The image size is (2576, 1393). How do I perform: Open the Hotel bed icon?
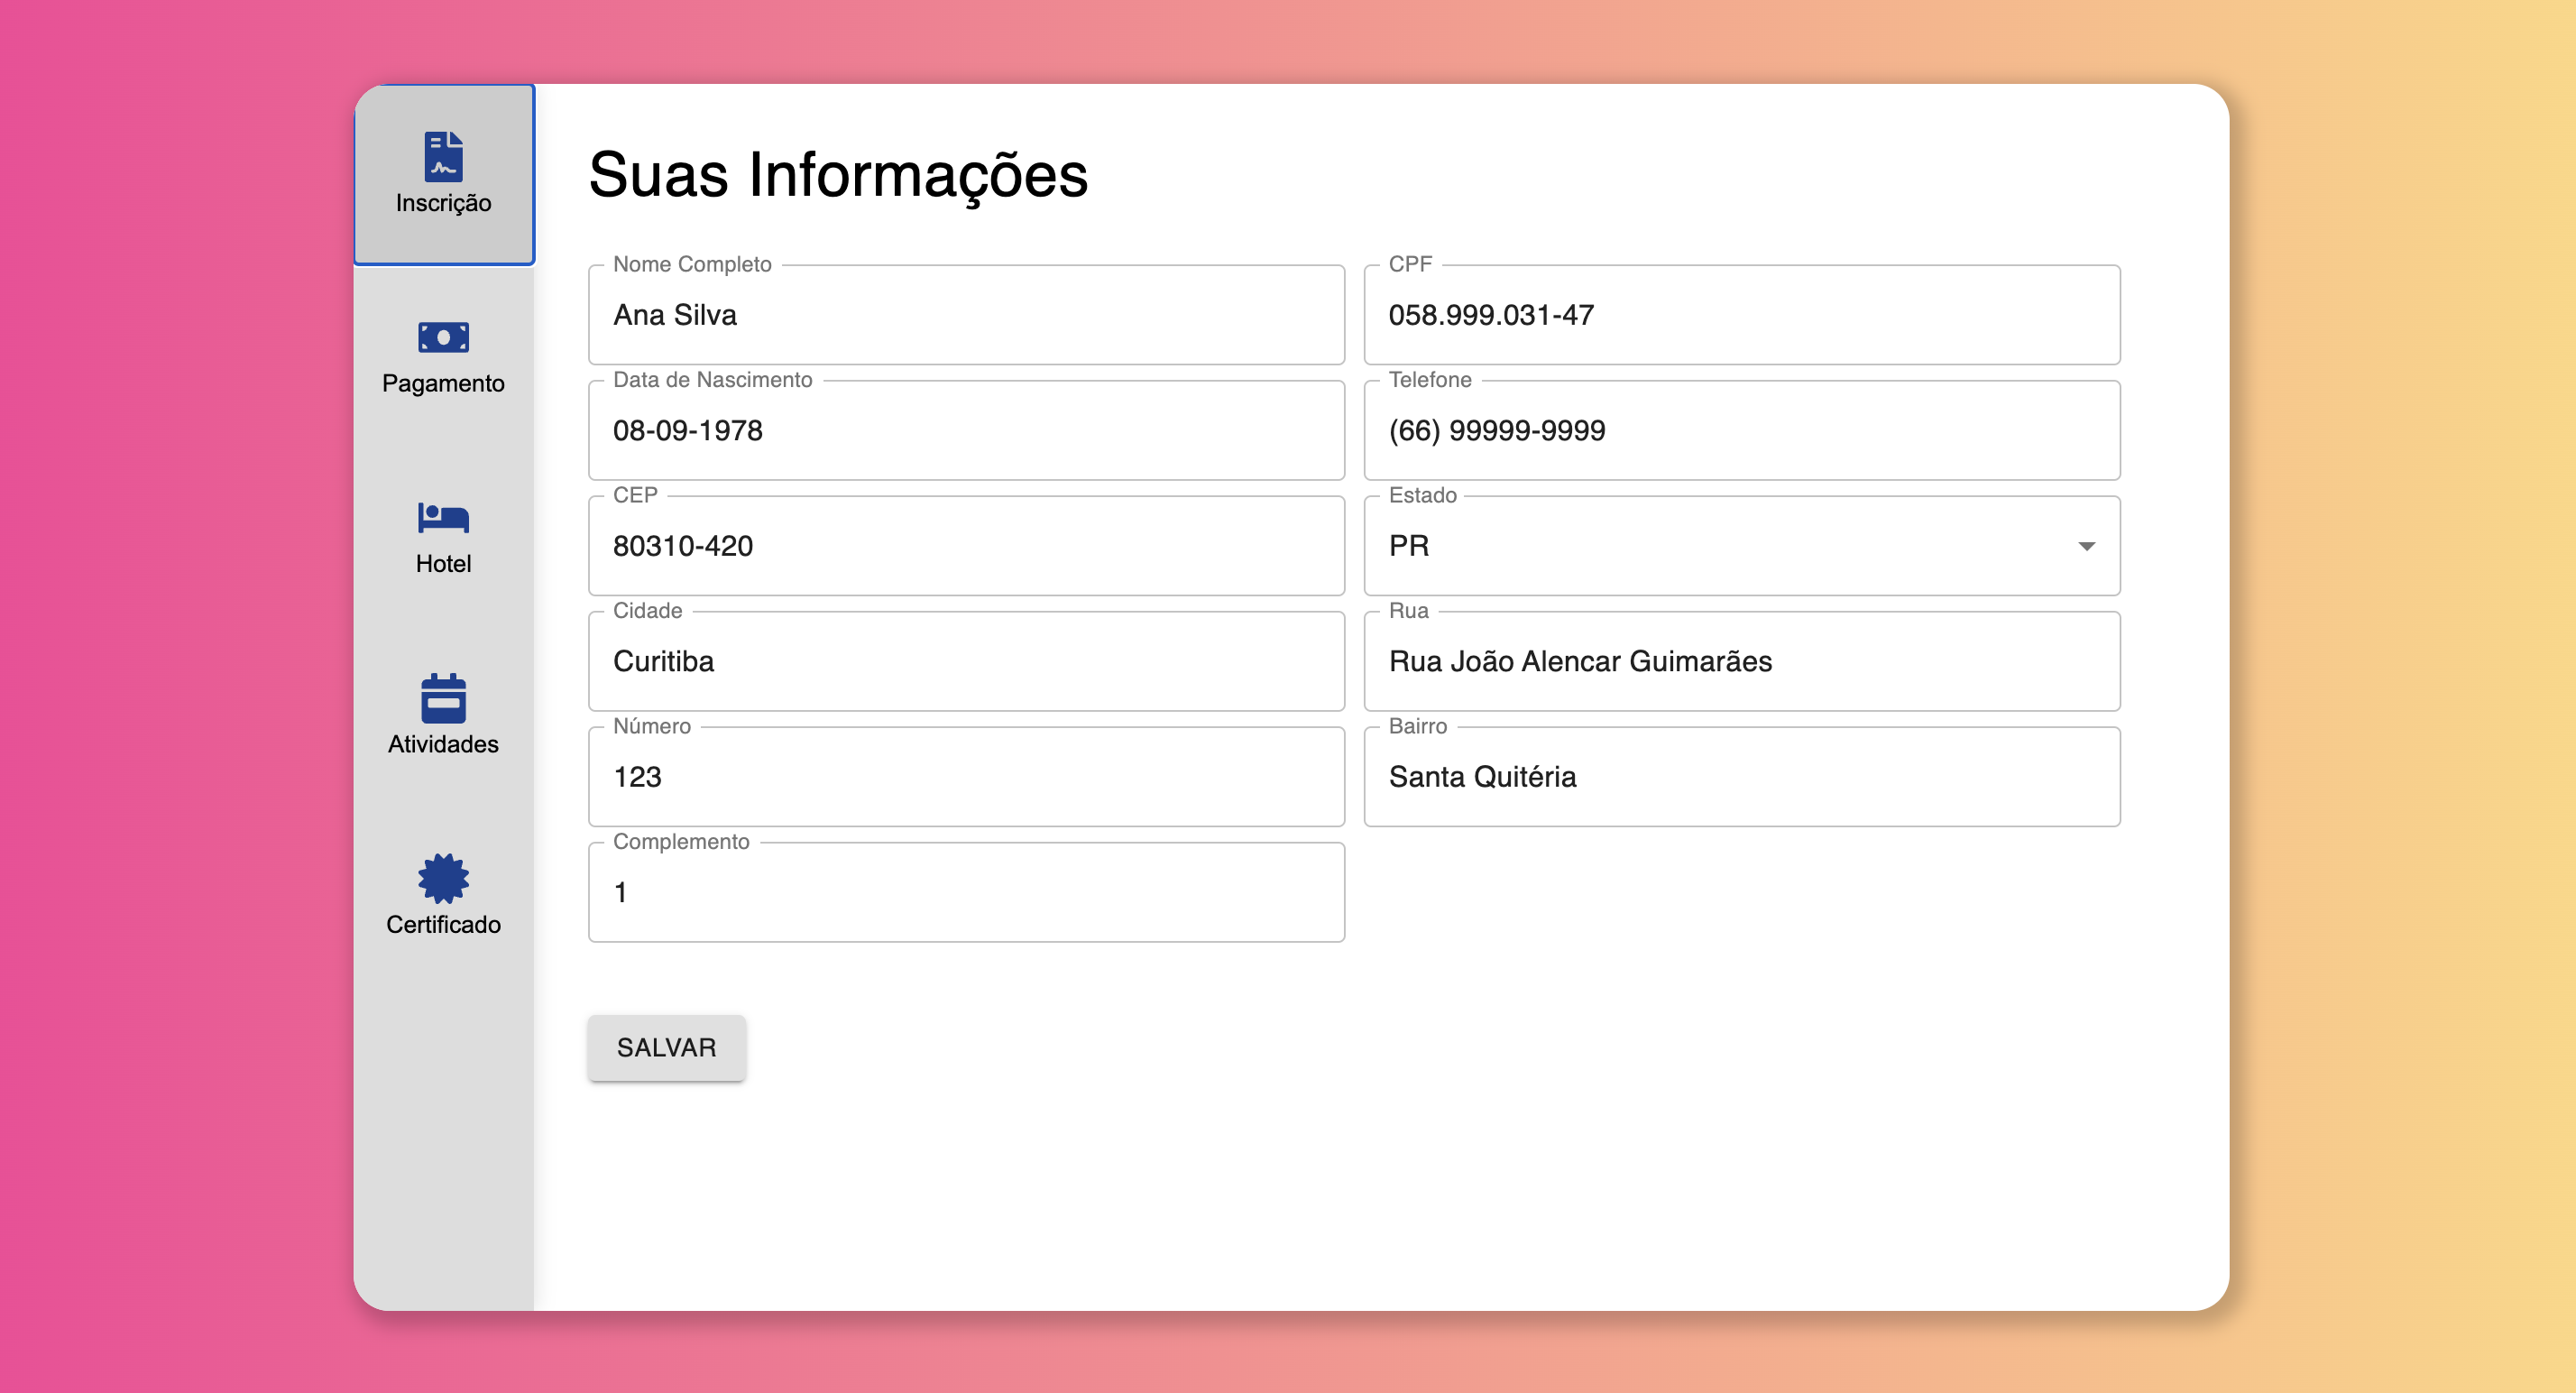point(443,517)
